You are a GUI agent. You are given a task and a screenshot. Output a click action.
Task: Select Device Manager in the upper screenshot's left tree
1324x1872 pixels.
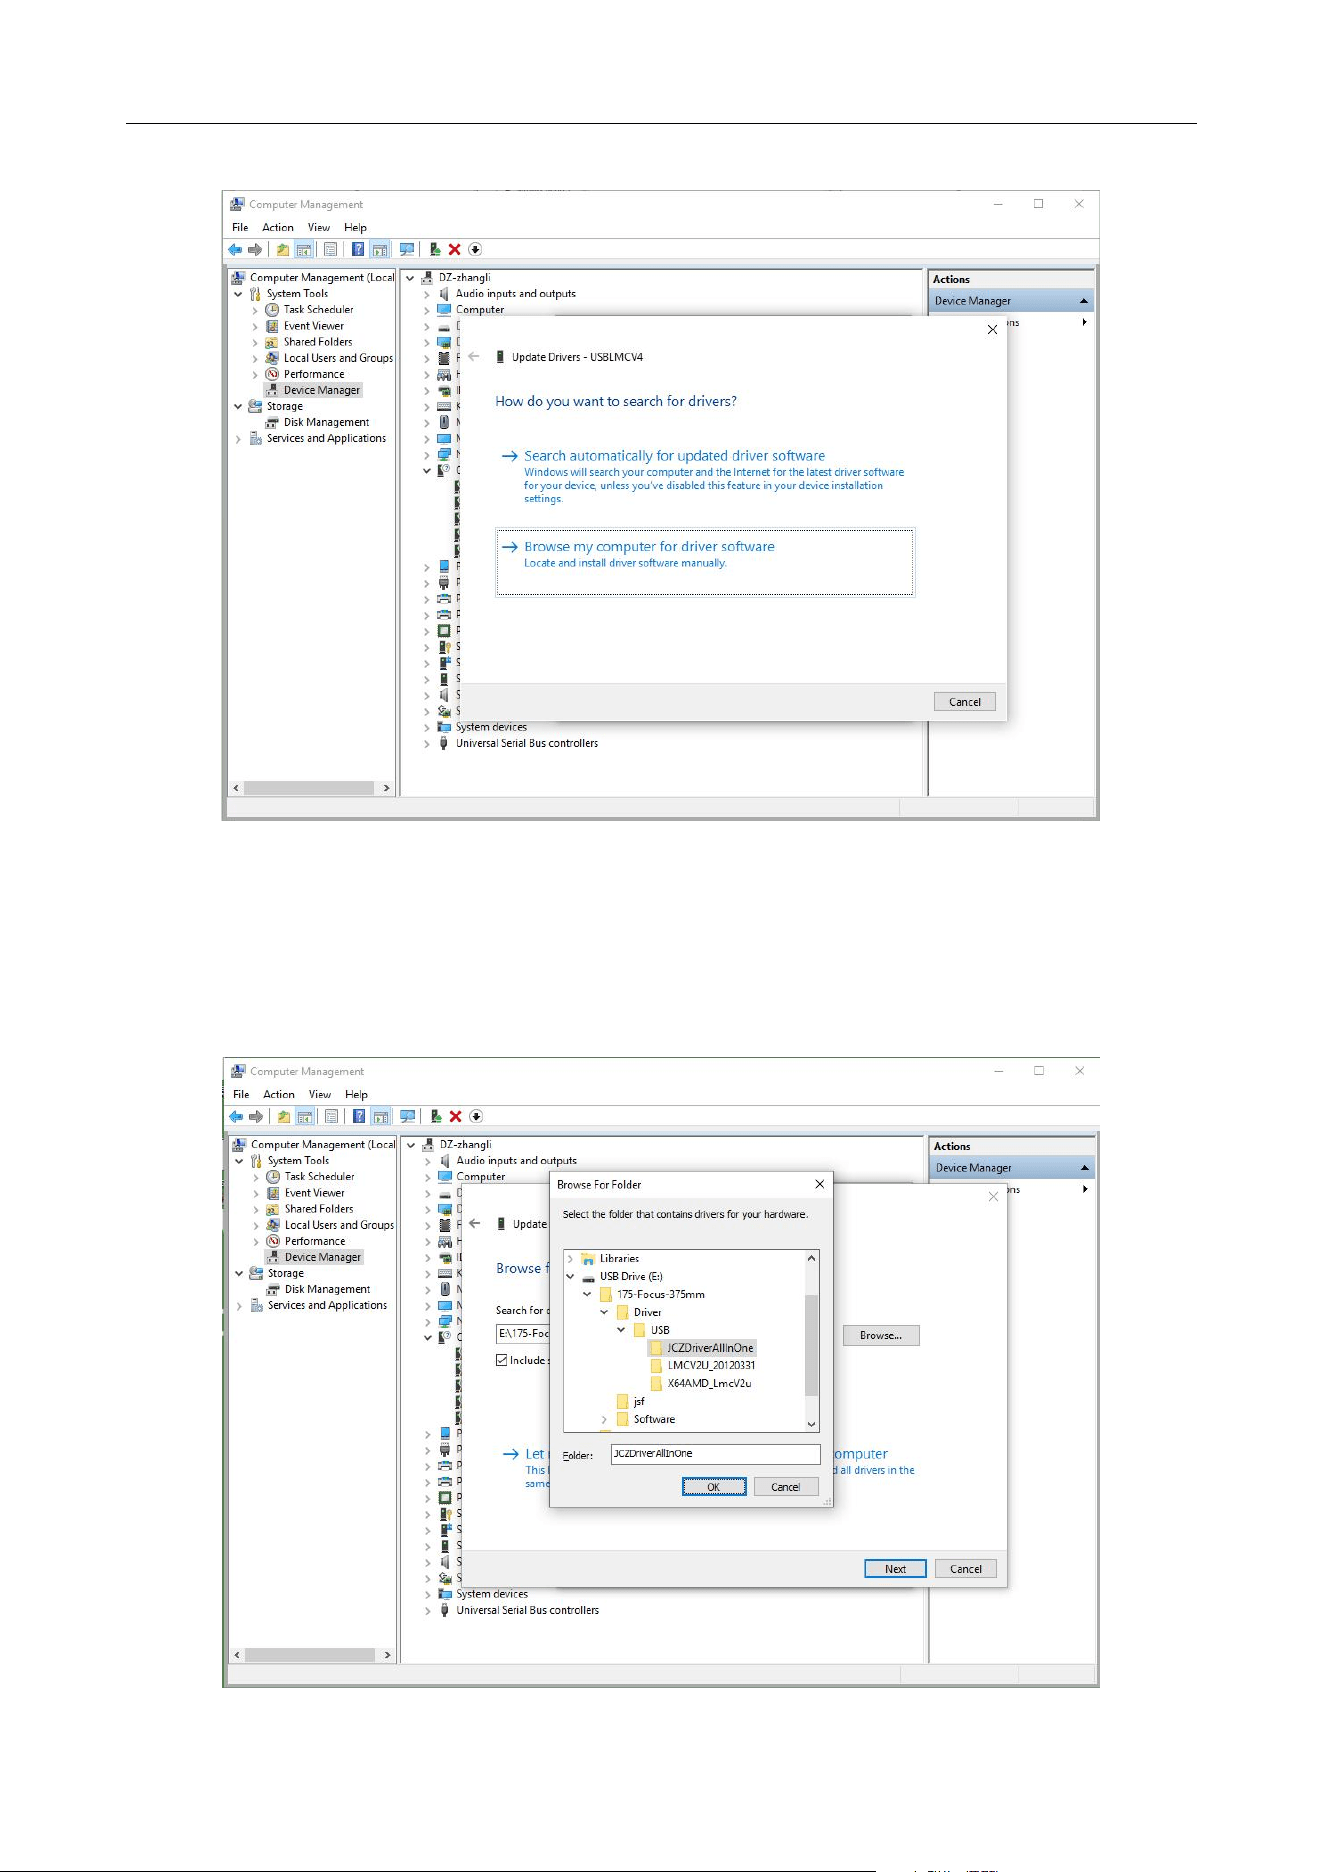321,390
